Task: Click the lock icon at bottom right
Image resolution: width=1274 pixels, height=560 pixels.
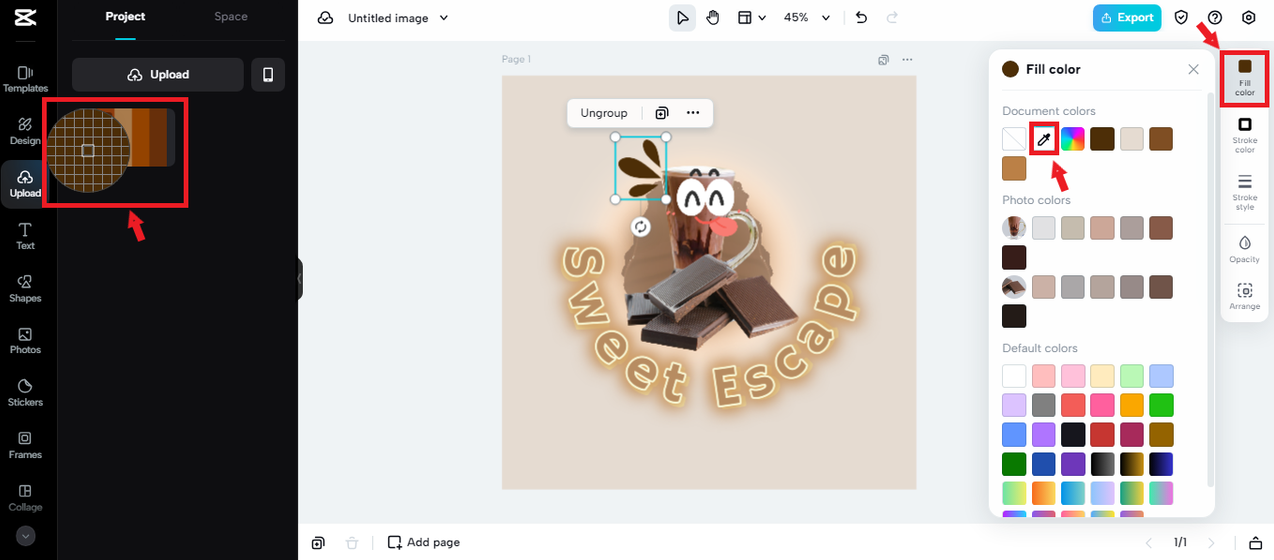Action: (1256, 542)
